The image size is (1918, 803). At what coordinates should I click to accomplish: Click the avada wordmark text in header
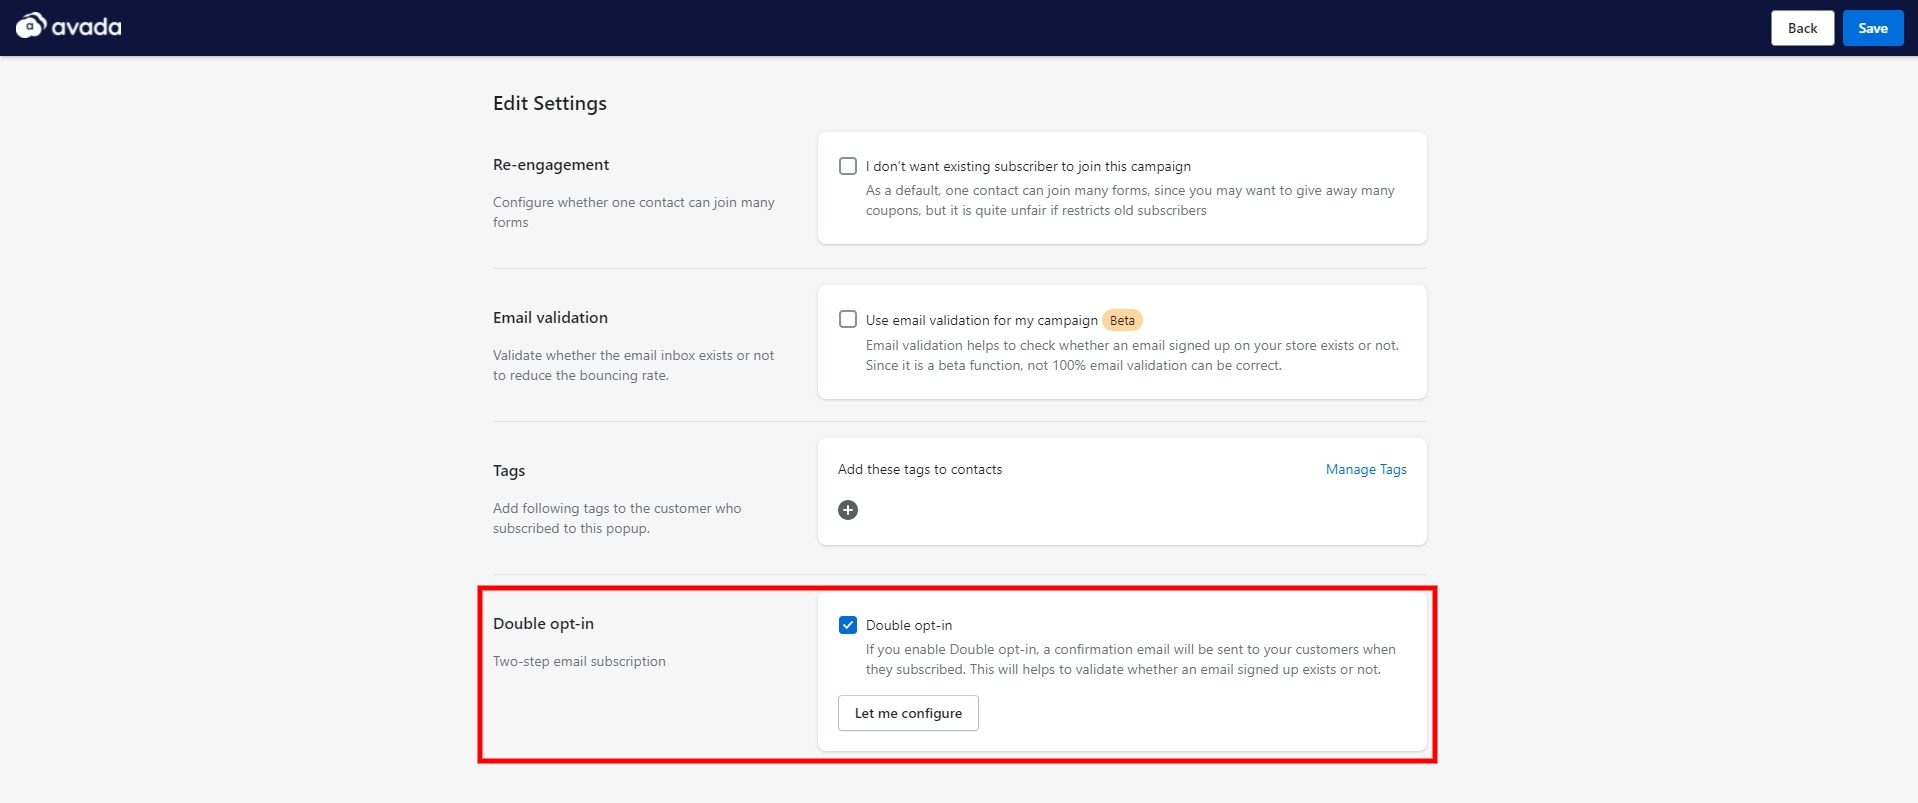pyautogui.click(x=87, y=28)
